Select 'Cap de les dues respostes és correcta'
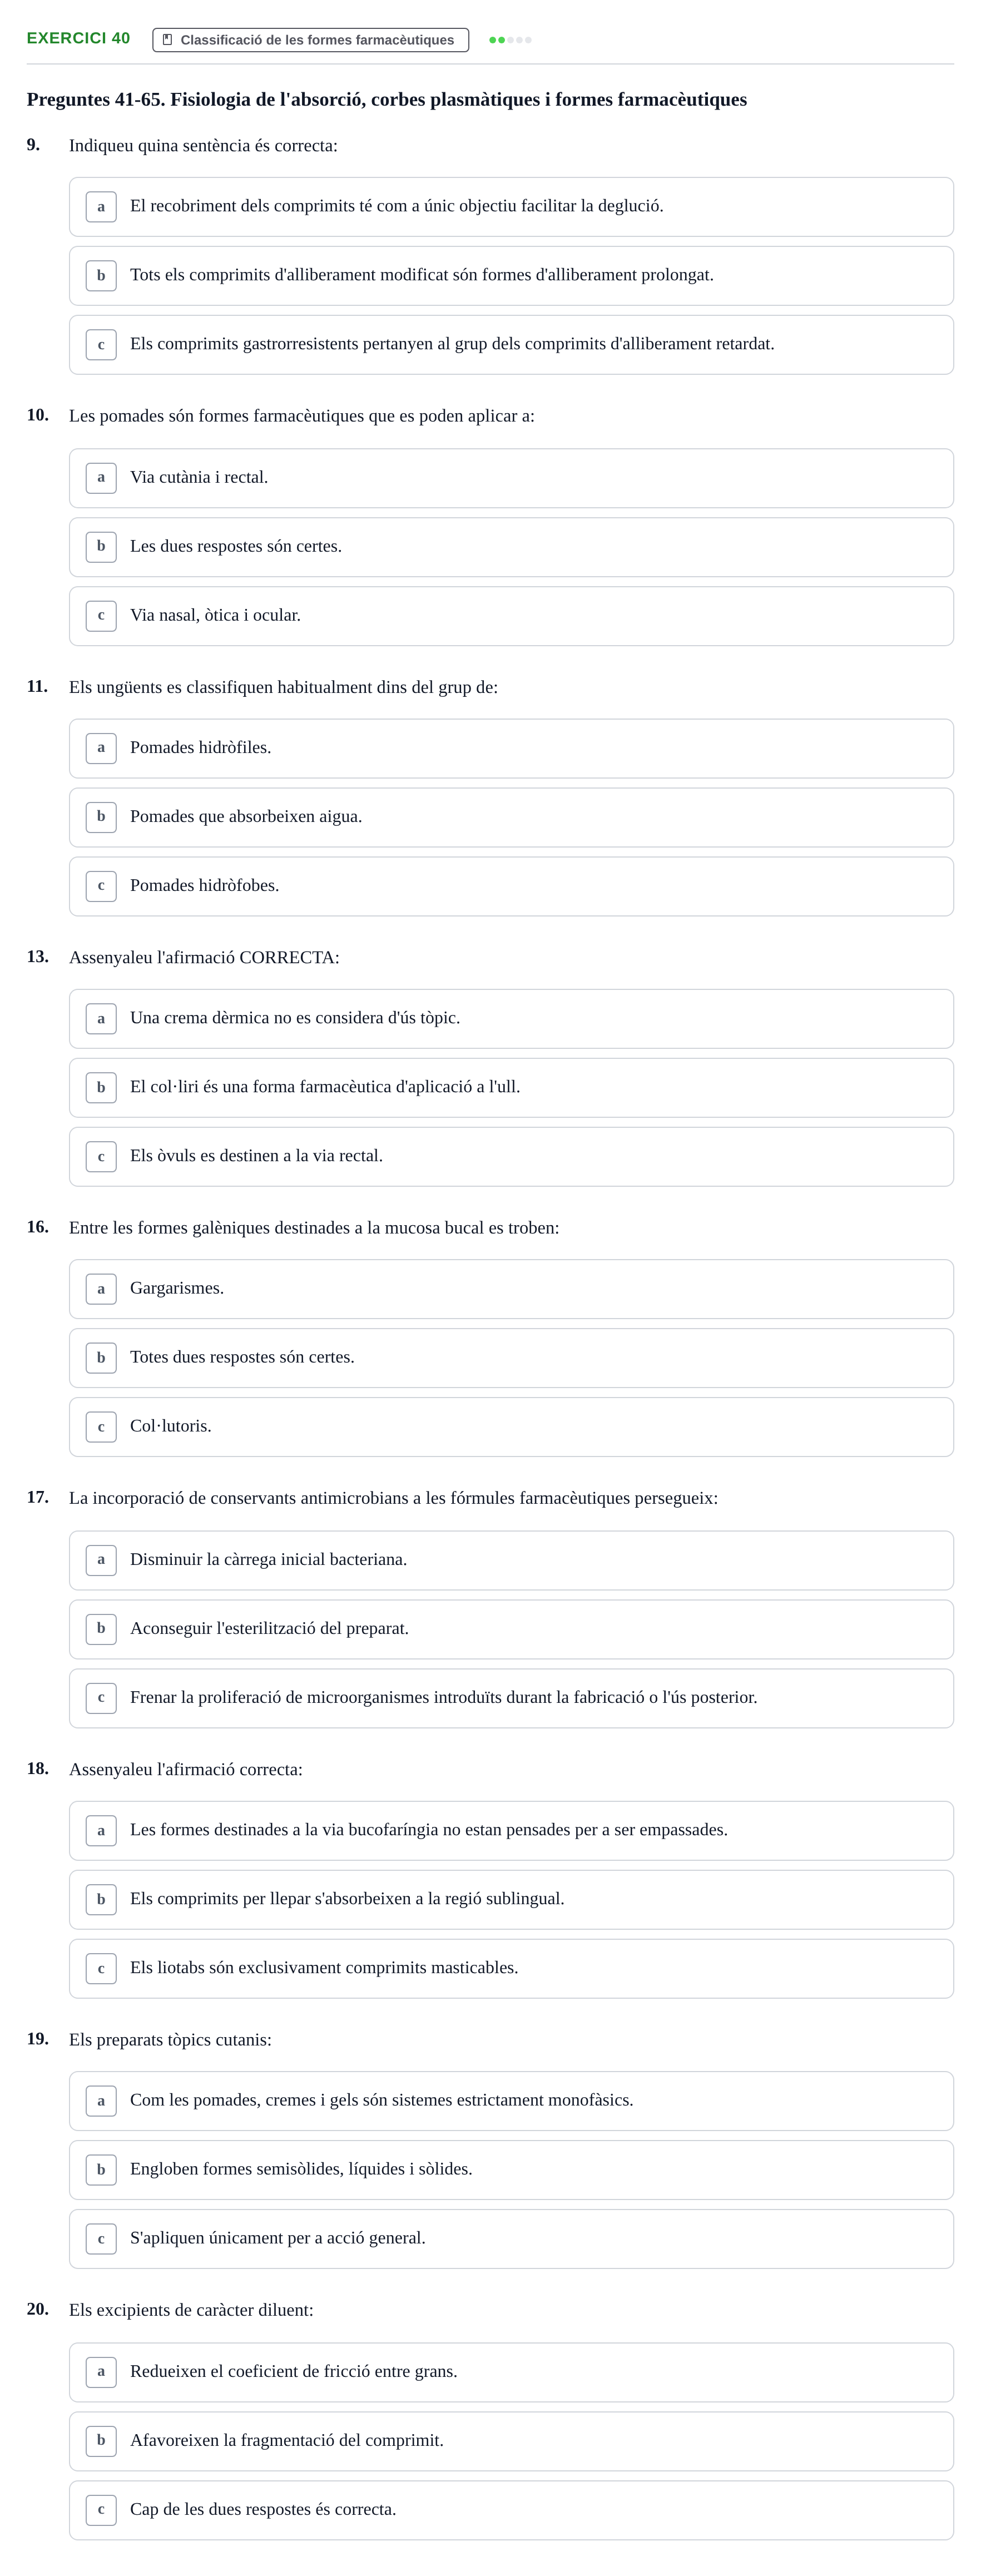981x2576 pixels. [511, 2510]
